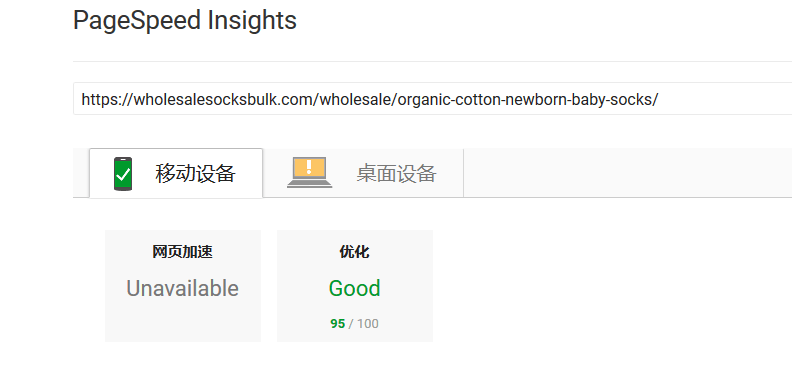The image size is (792, 369).
Task: Click organic-cotton-newborn-baby-socks in the URL
Action: point(526,99)
